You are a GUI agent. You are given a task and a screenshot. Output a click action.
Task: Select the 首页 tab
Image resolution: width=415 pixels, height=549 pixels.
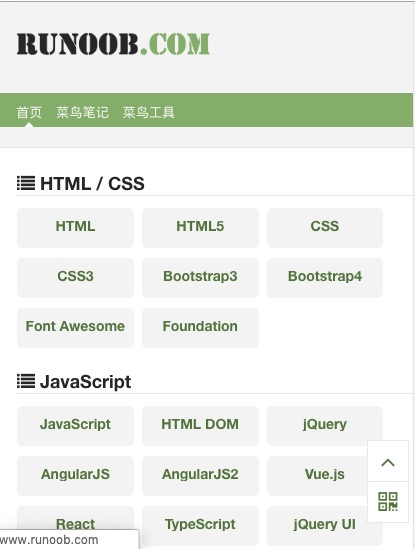pyautogui.click(x=29, y=112)
